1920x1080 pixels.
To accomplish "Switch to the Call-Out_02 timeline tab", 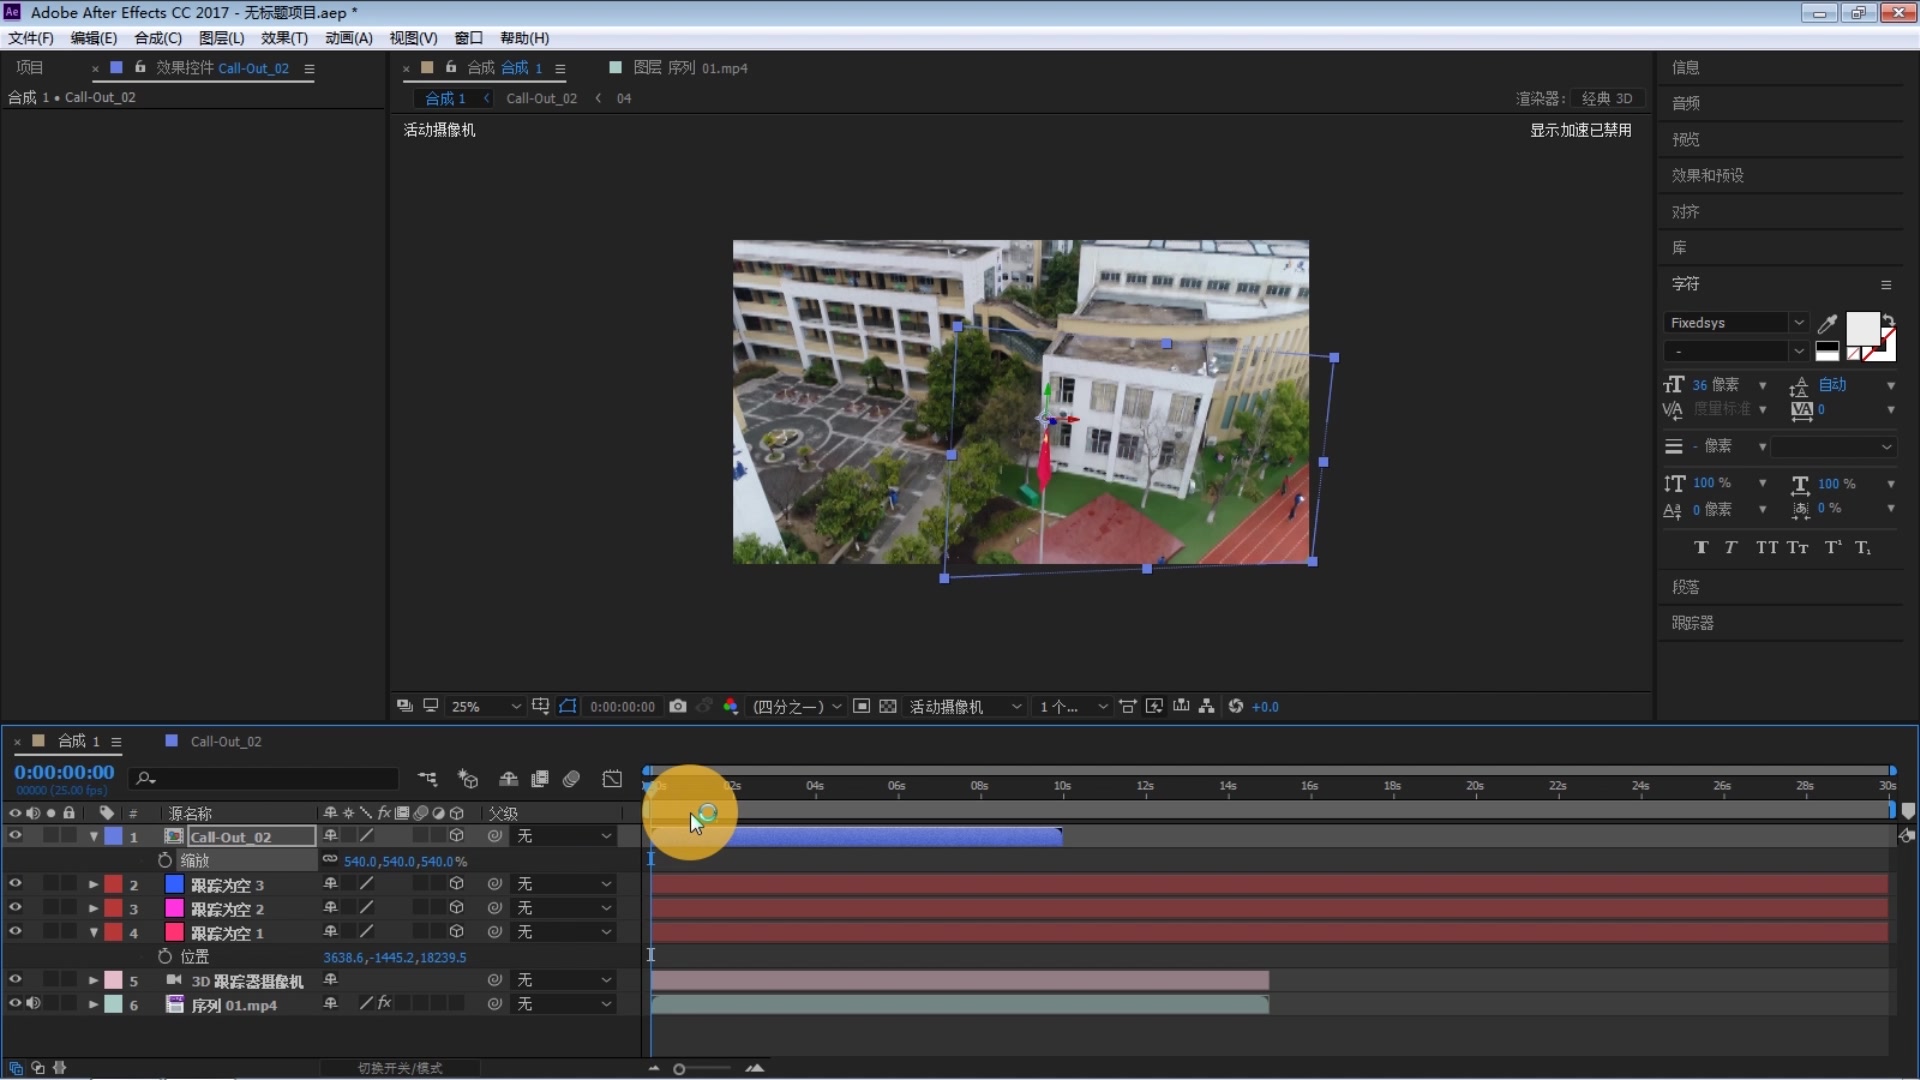I will [x=225, y=741].
